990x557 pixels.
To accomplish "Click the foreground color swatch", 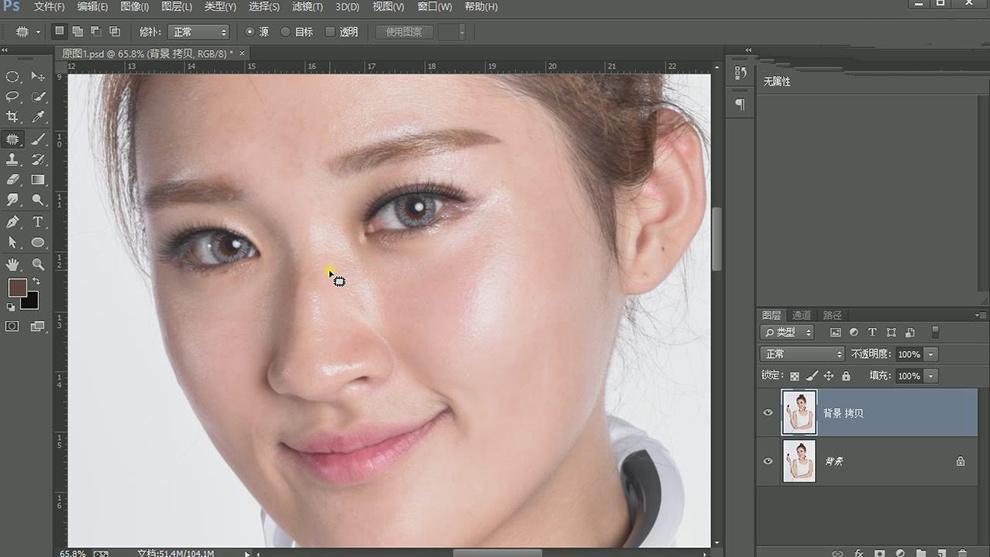I will [17, 288].
